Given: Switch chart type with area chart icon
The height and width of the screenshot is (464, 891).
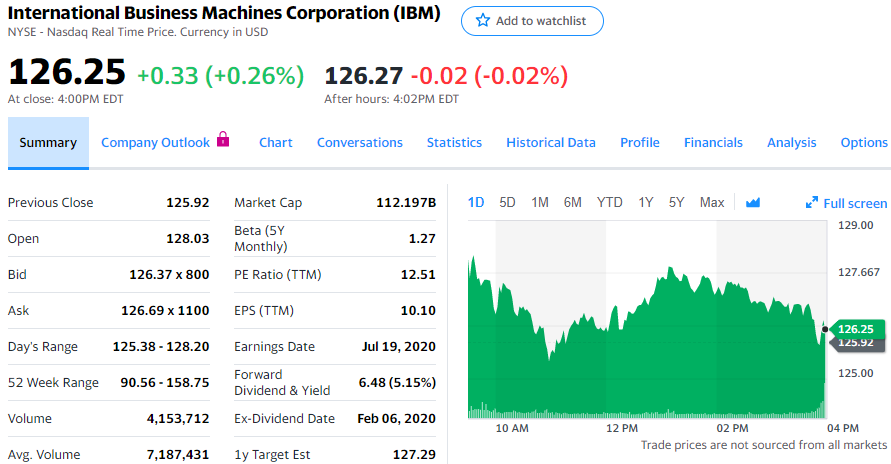Looking at the screenshot, I should tap(753, 203).
